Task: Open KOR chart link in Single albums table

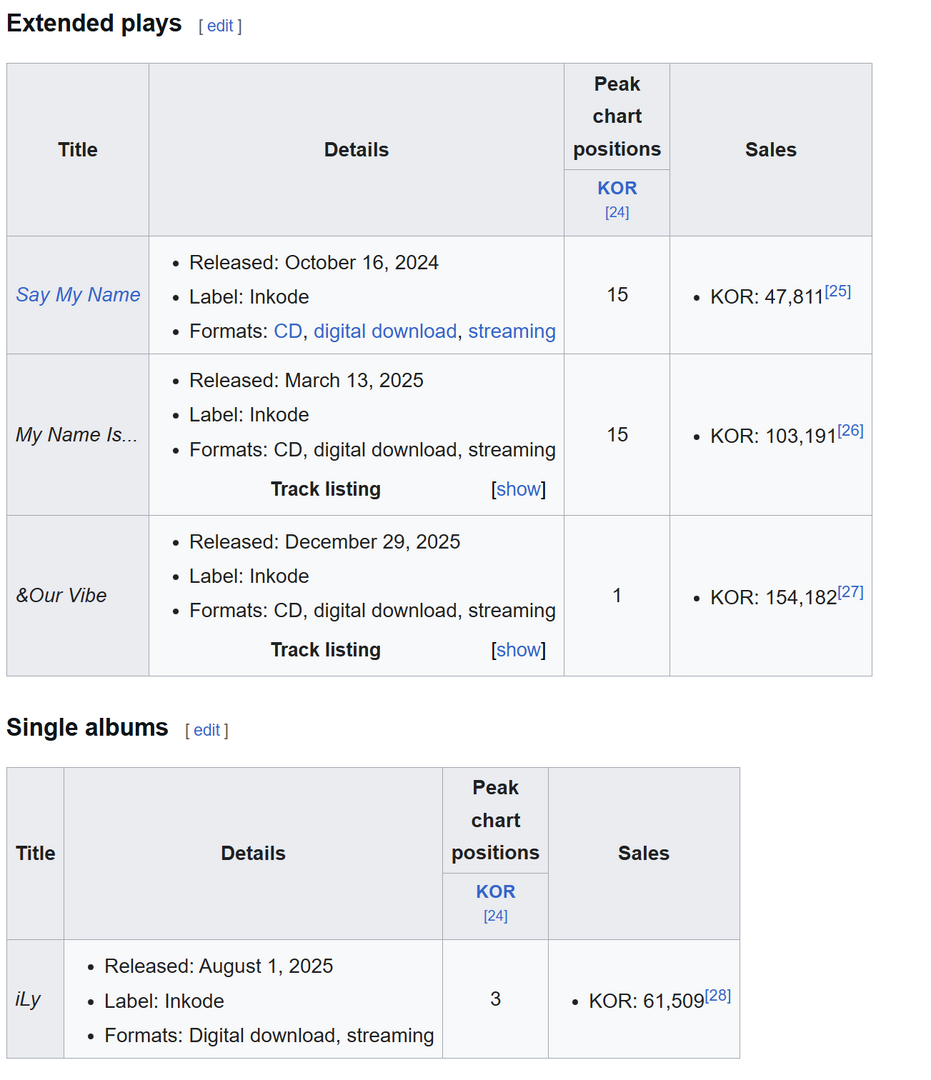Action: point(495,891)
